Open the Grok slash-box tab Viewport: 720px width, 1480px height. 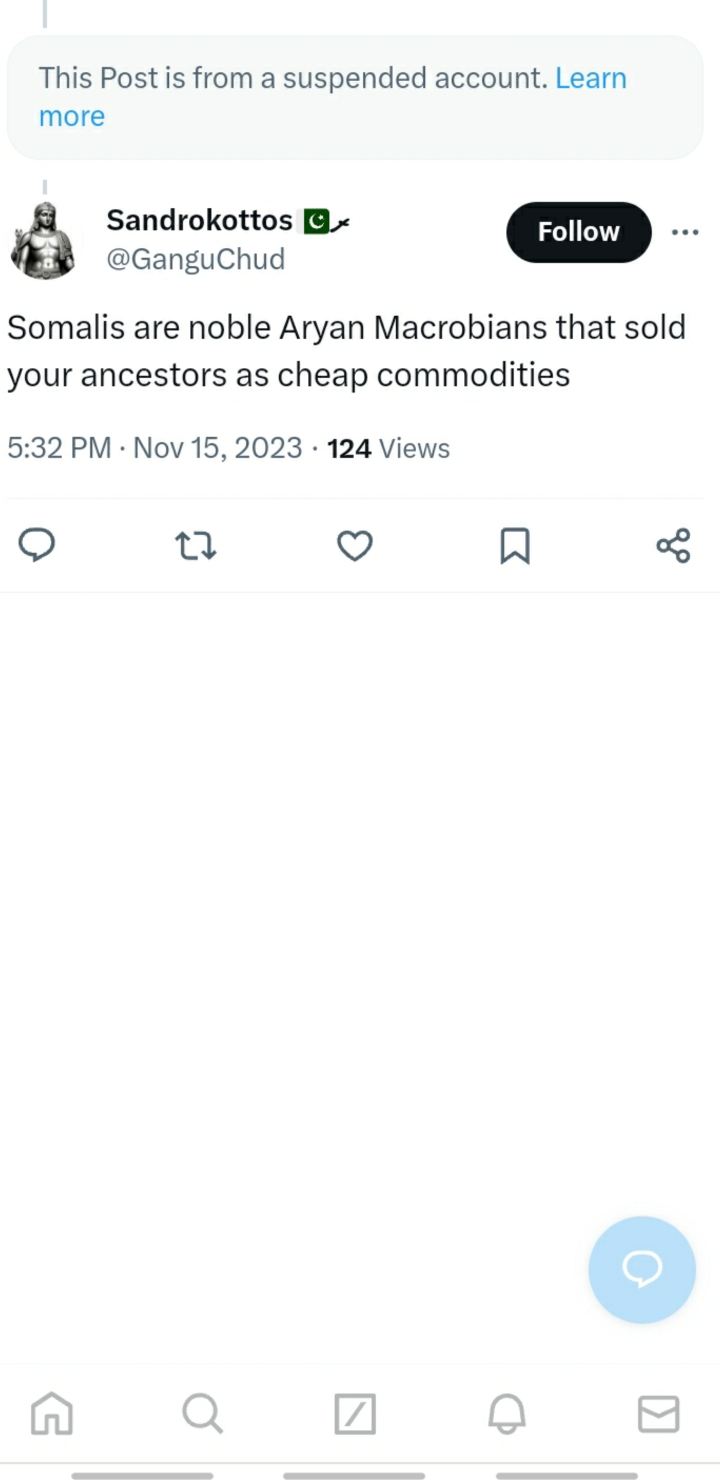tap(355, 1414)
